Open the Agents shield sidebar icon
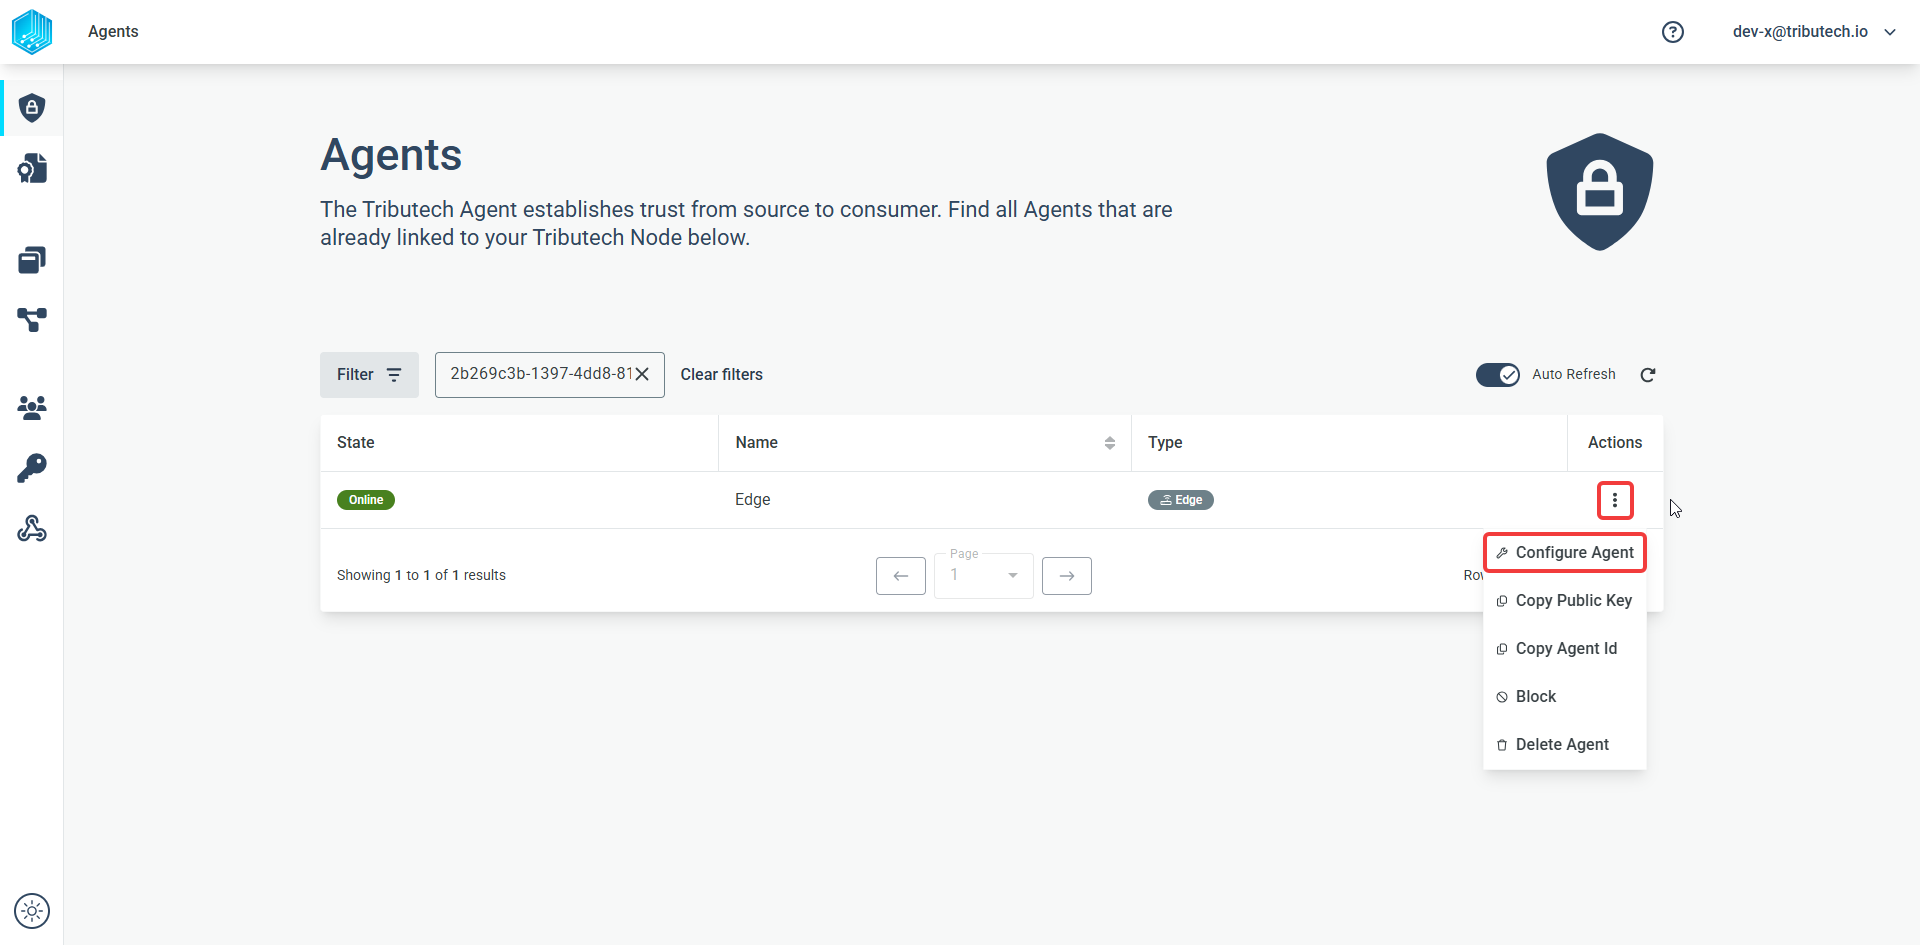The image size is (1920, 945). [32, 108]
